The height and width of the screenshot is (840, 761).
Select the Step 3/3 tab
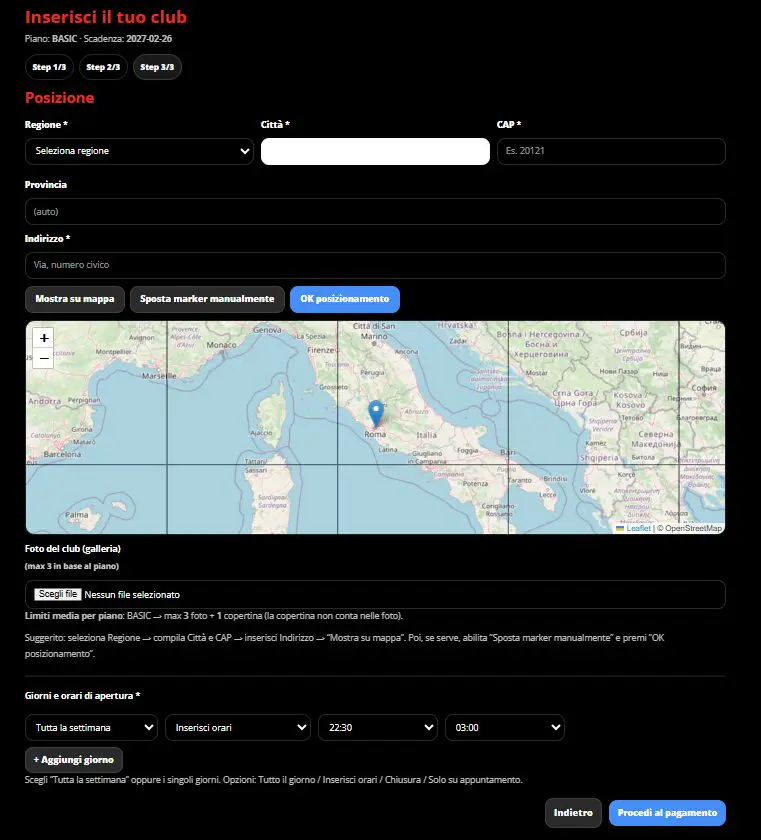pyautogui.click(x=157, y=67)
